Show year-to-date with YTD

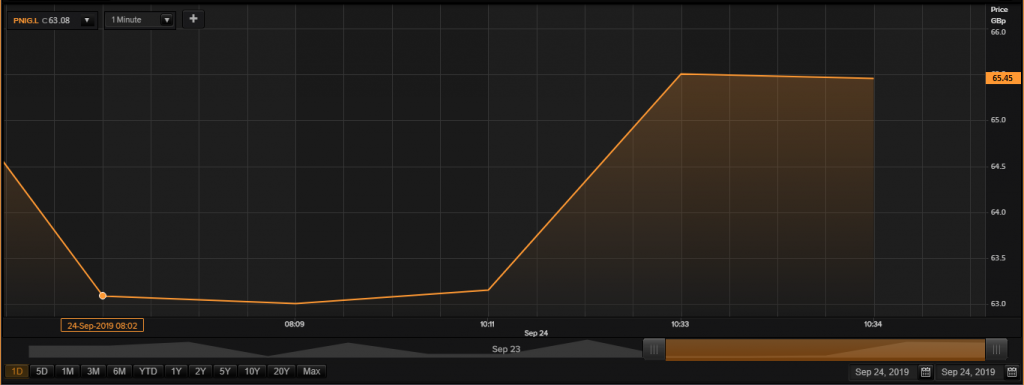[148, 372]
